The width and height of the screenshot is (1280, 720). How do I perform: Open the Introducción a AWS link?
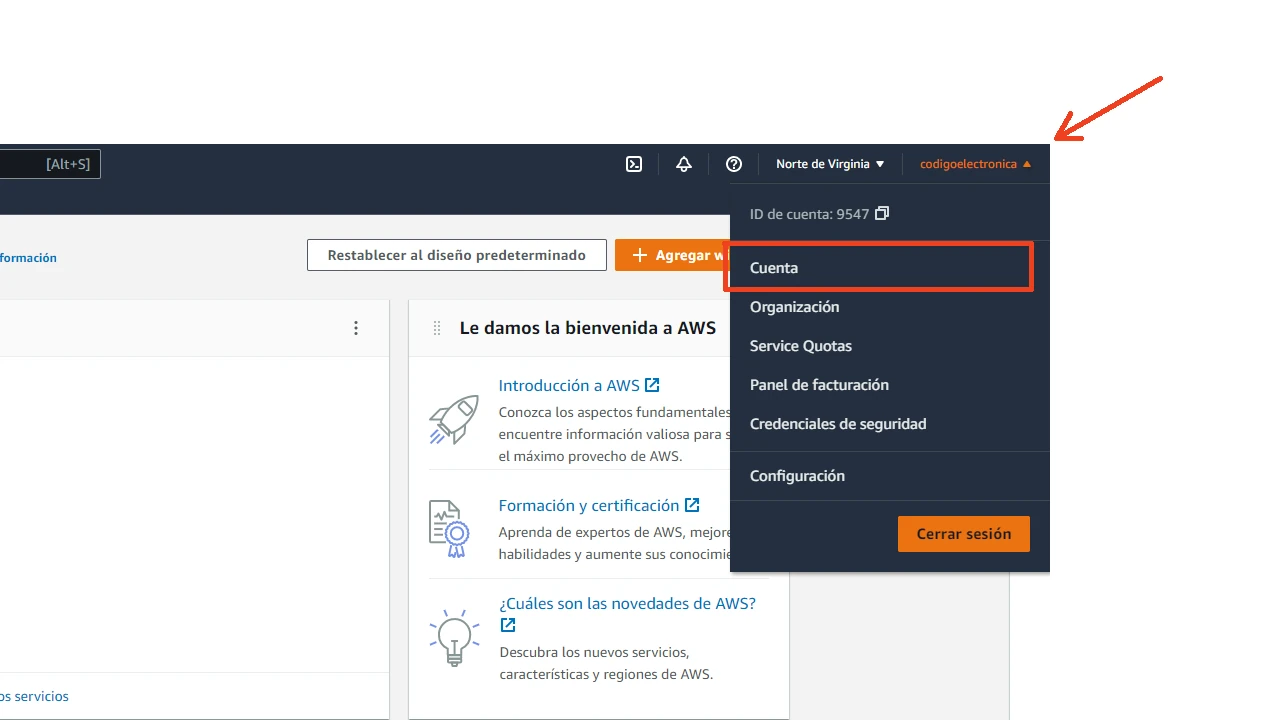point(569,385)
